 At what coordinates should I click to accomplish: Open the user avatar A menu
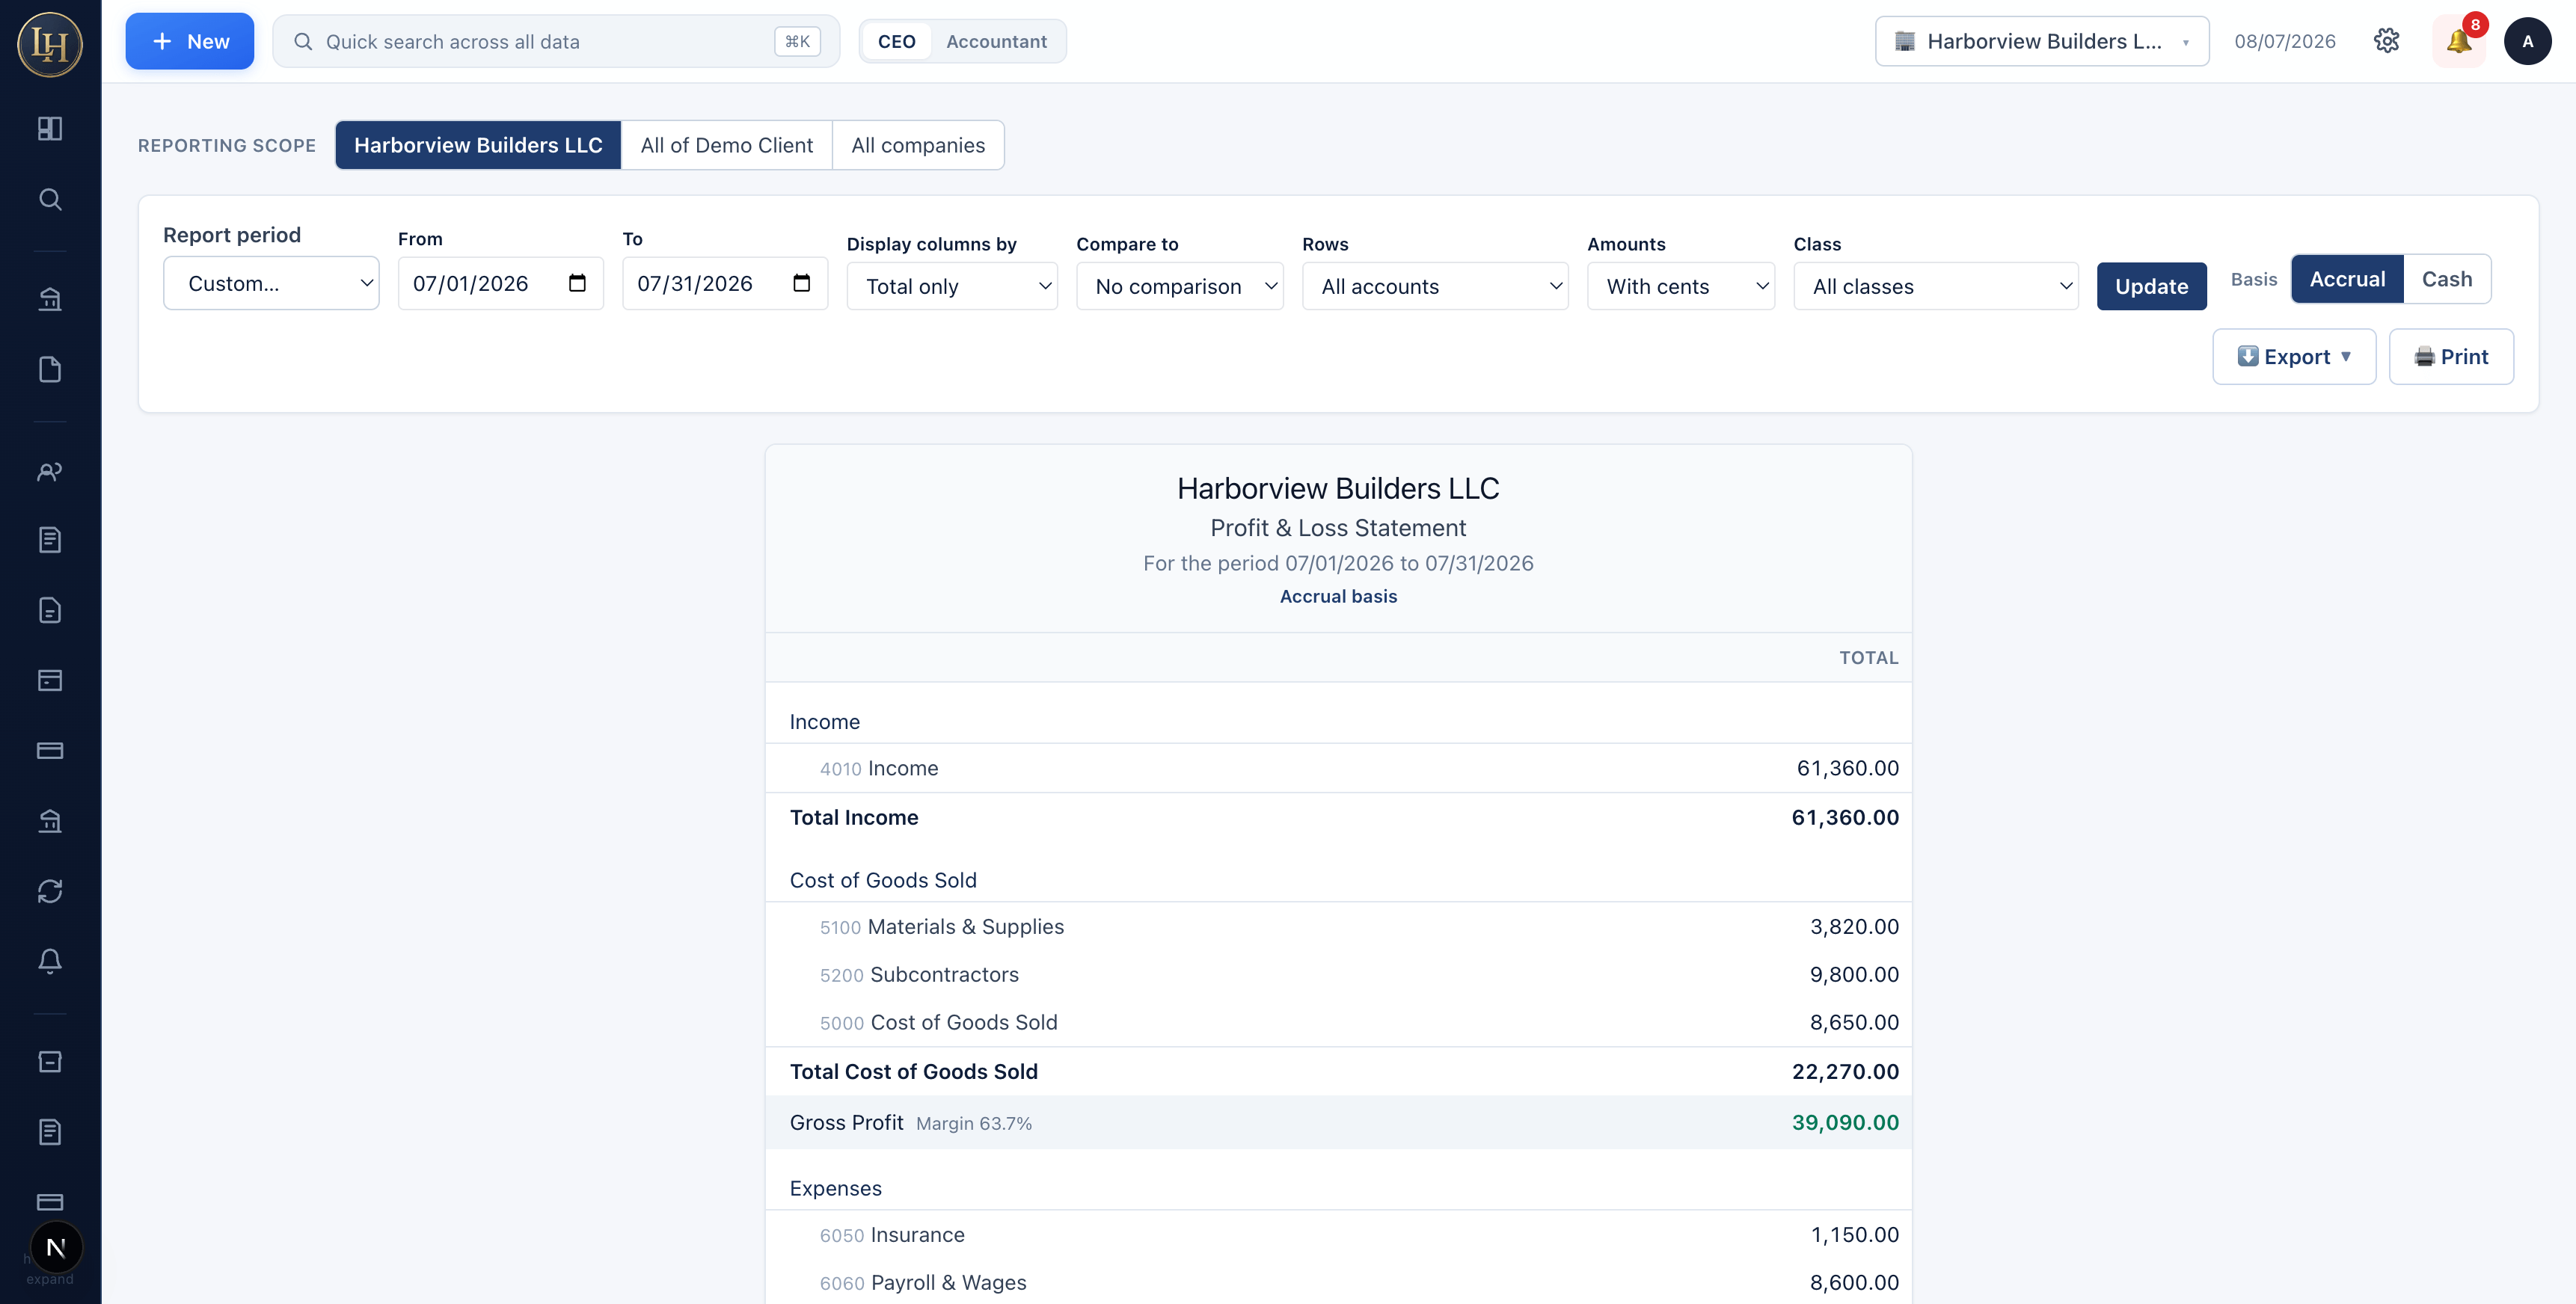[x=2527, y=41]
